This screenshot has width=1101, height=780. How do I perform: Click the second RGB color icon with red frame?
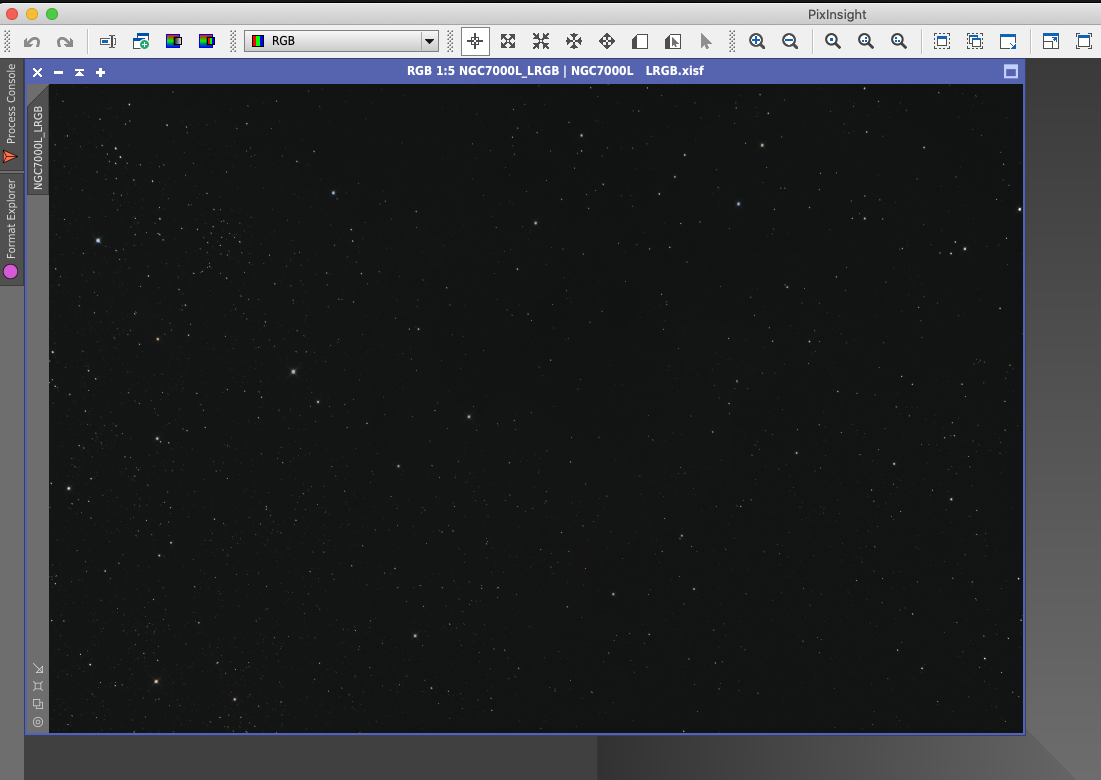(x=206, y=41)
